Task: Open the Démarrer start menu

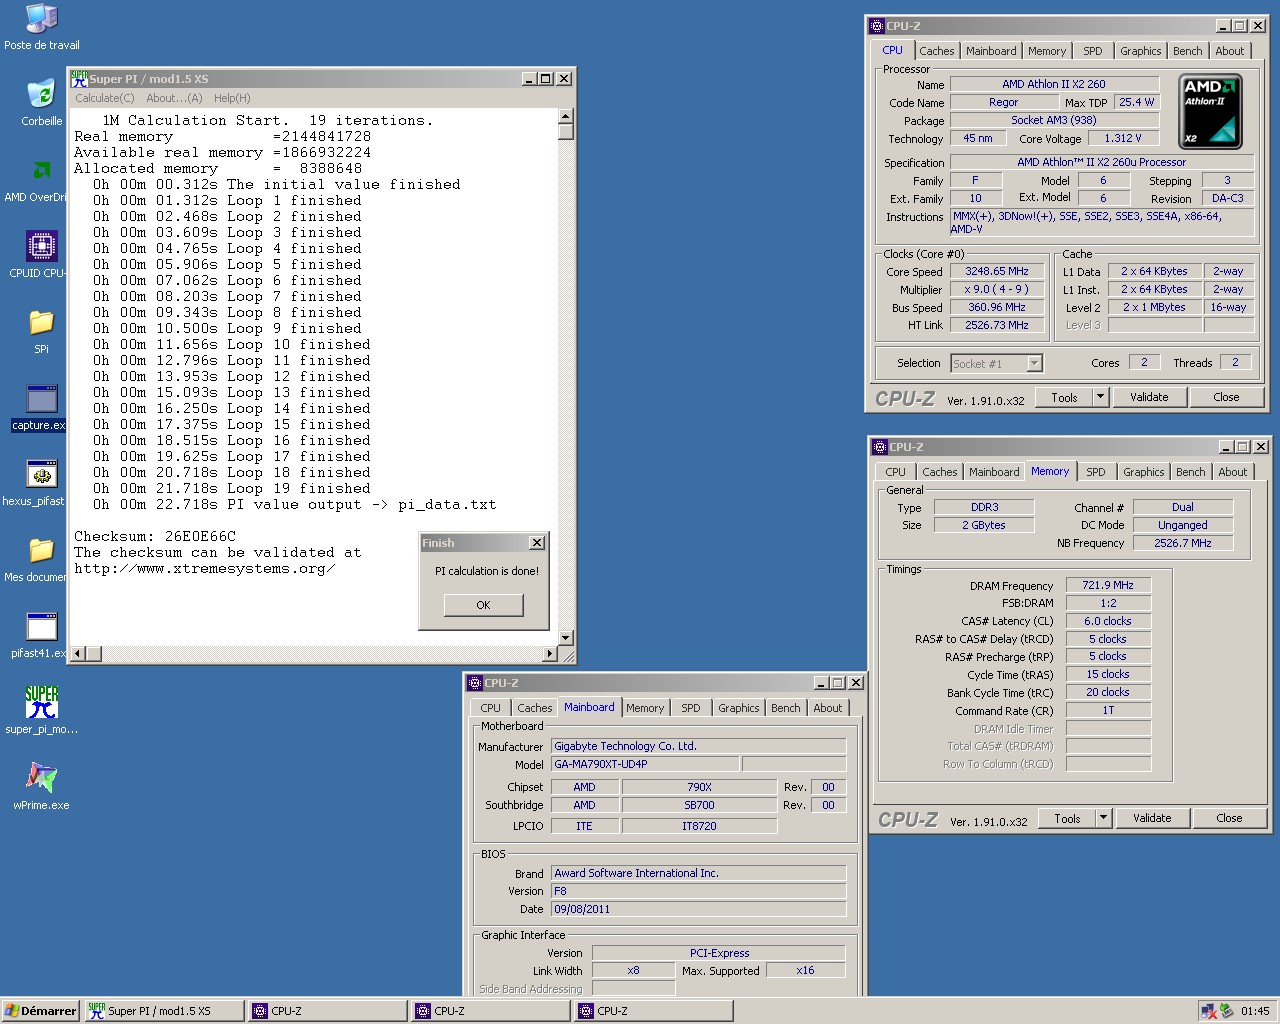Action: [41, 1011]
